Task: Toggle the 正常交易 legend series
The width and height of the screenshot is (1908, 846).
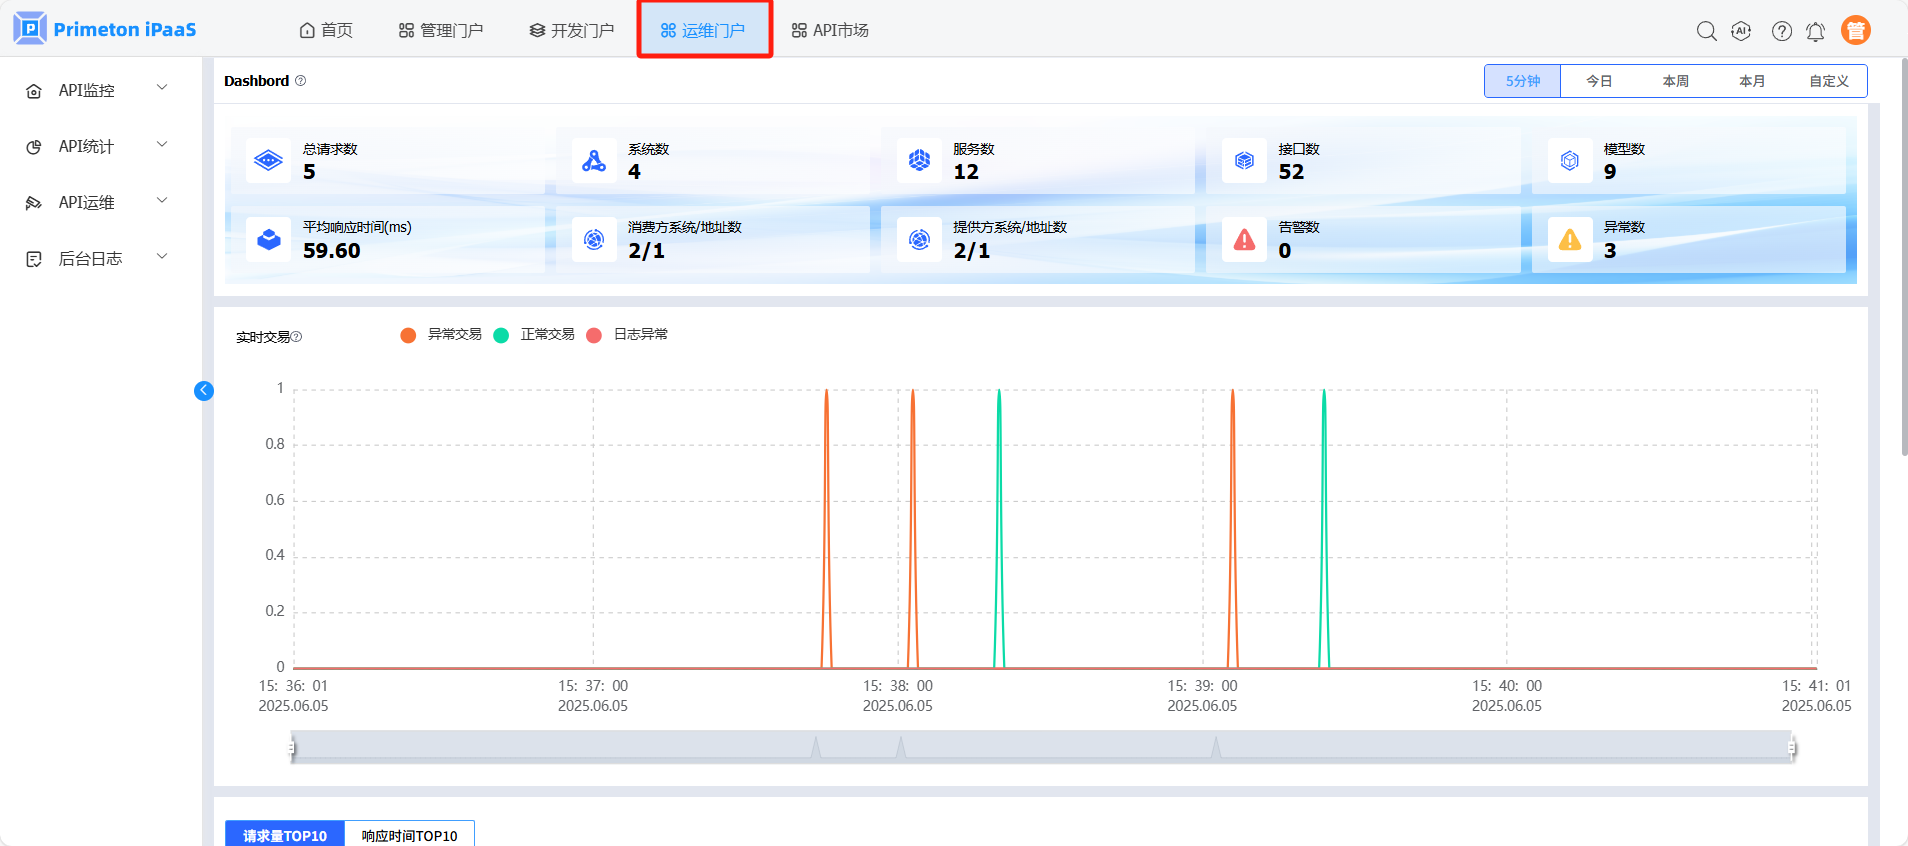Action: (534, 335)
